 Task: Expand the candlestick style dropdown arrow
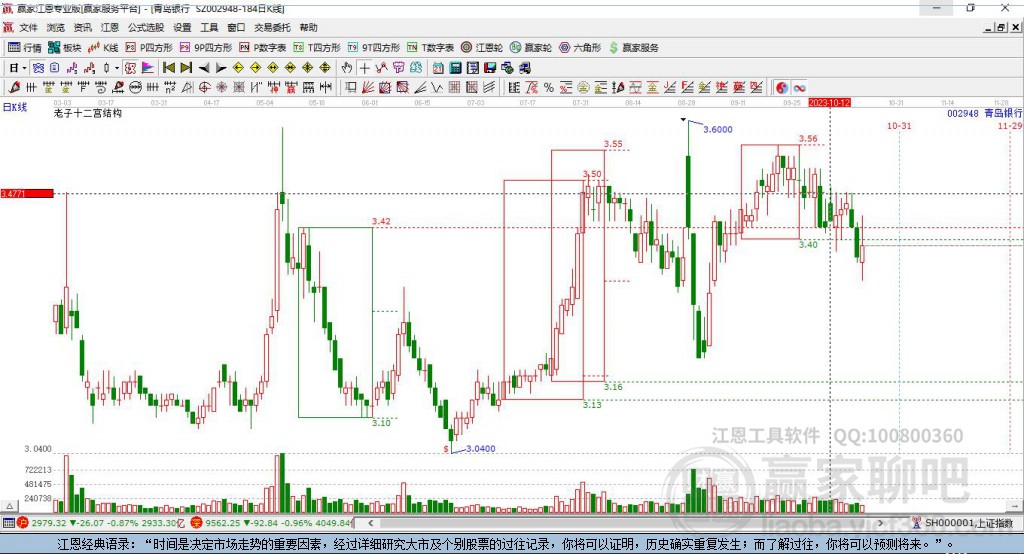117,68
